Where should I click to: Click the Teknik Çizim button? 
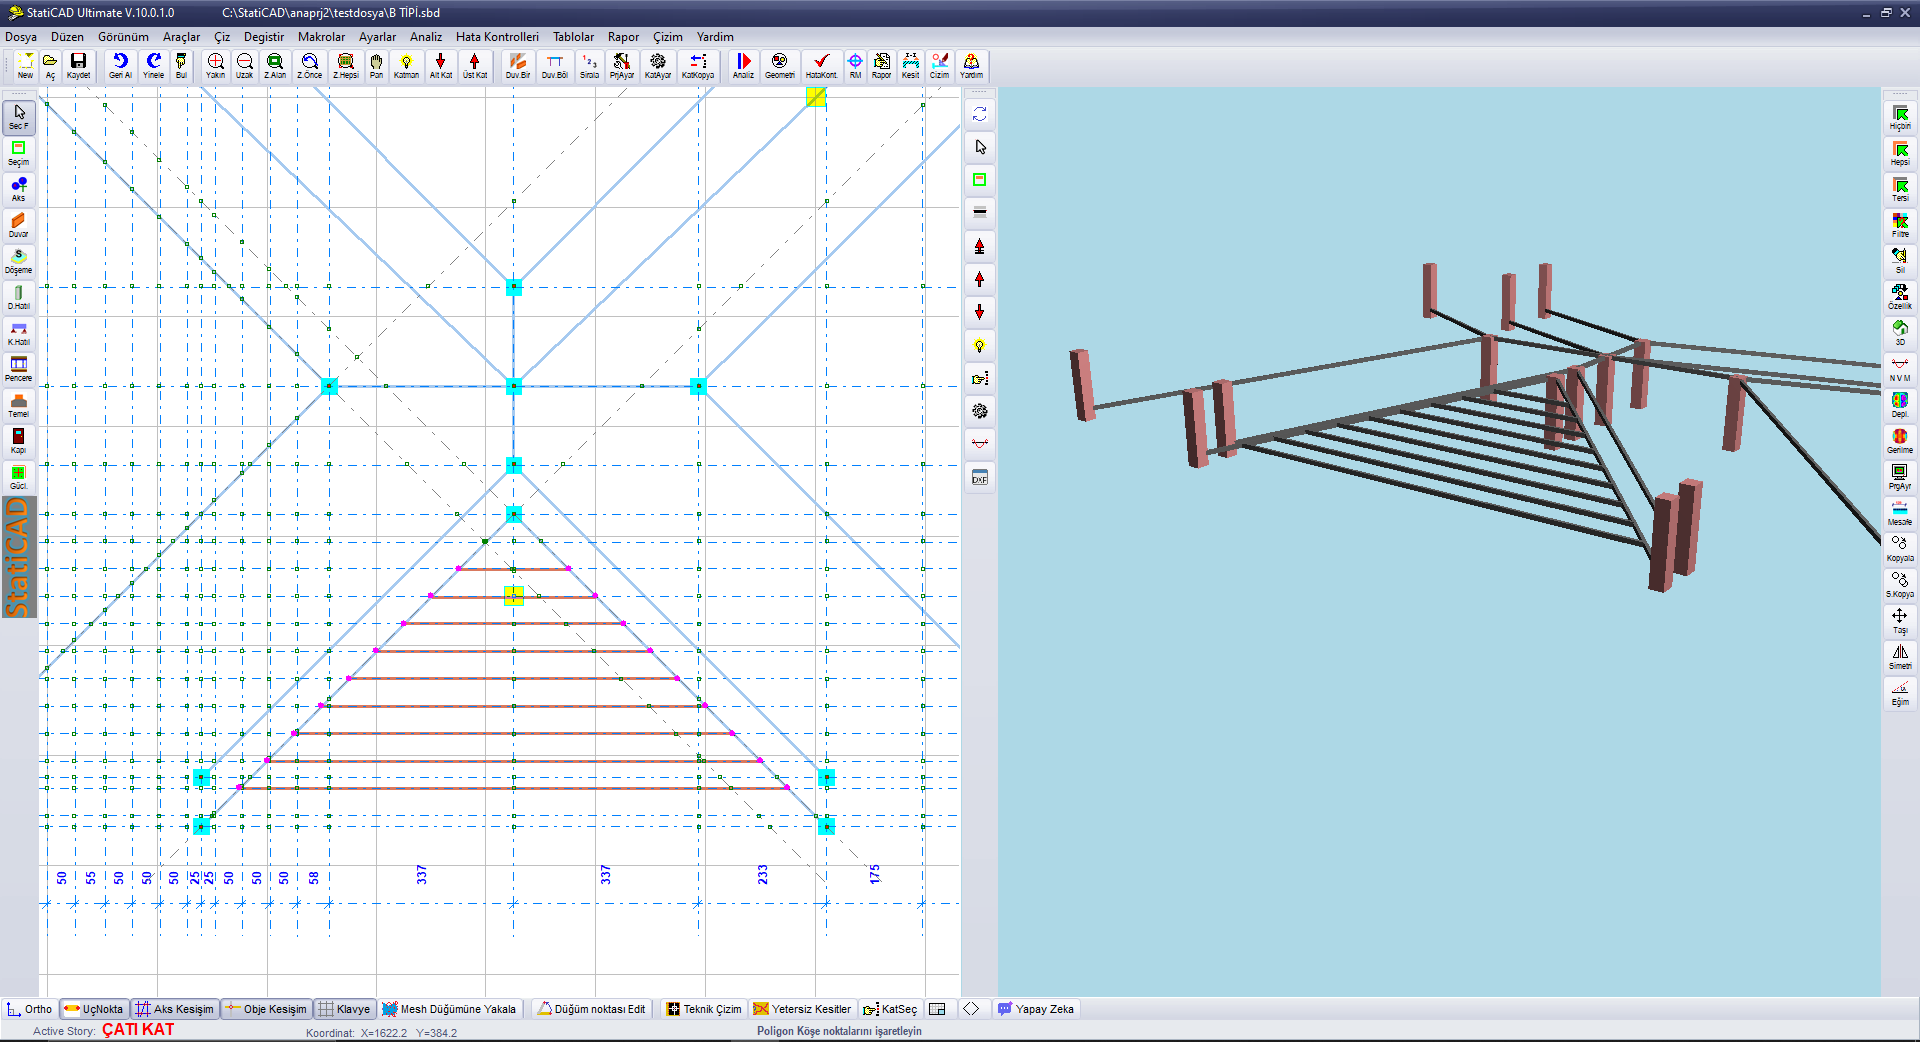coord(704,1009)
